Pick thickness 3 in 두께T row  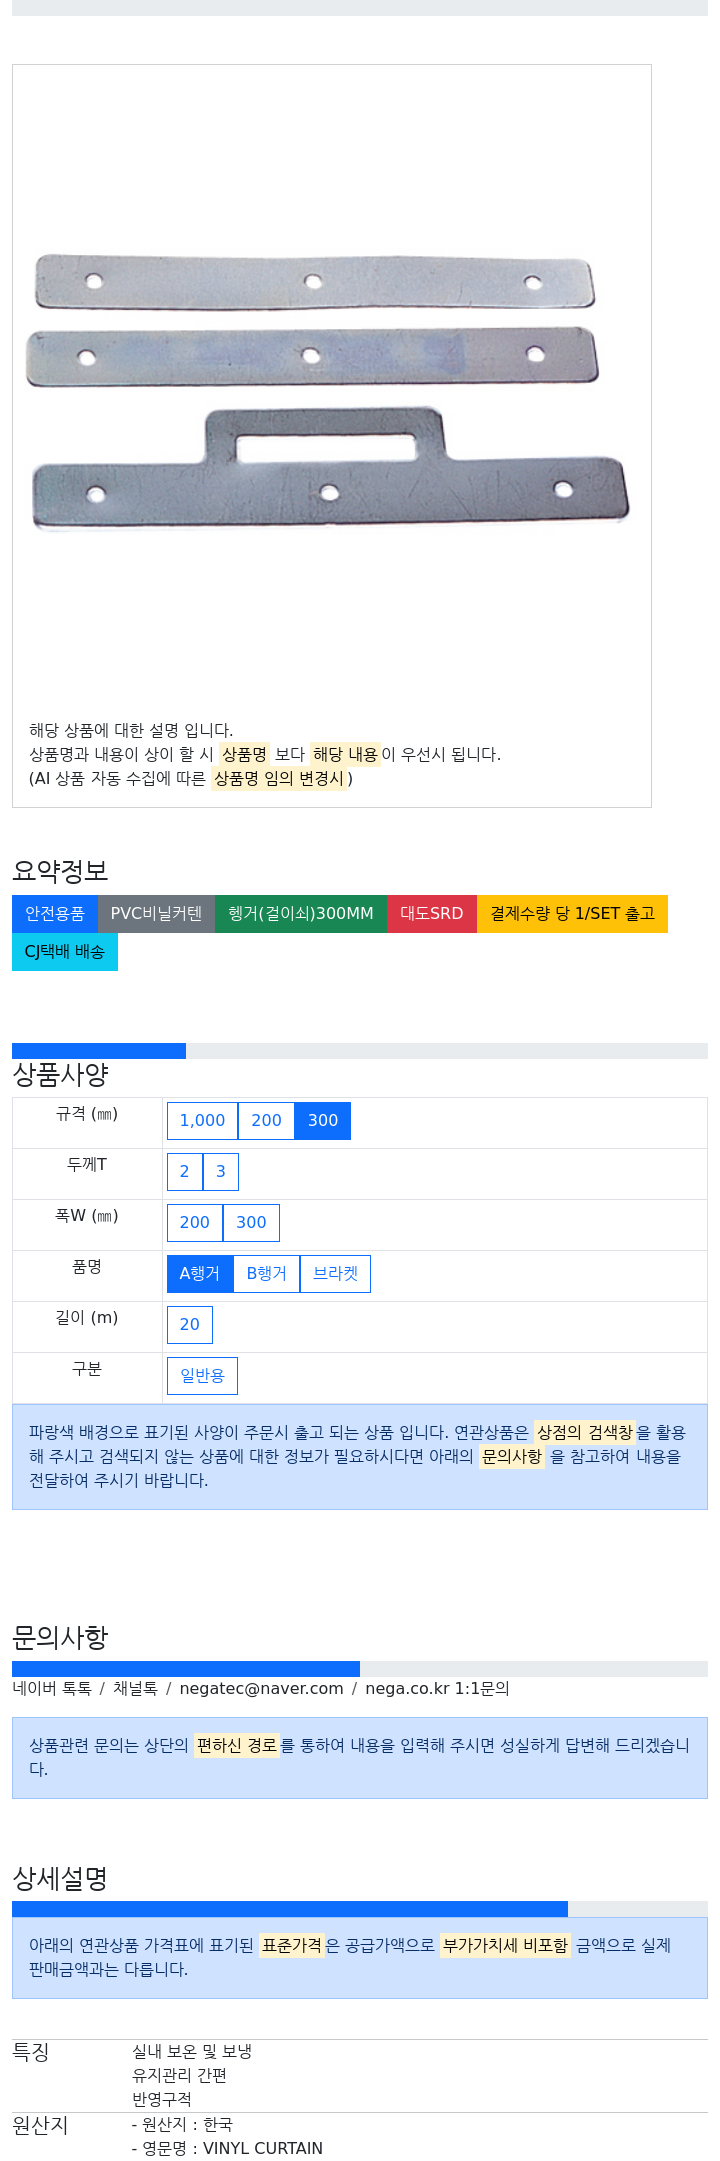[221, 1172]
